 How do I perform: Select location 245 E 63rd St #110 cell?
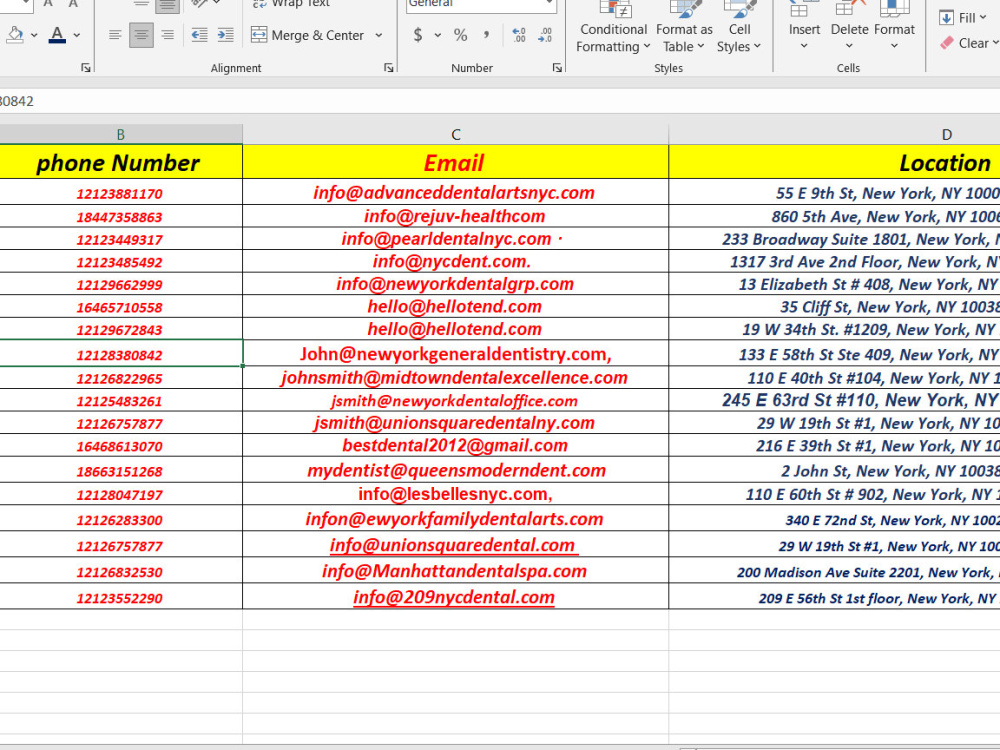834,401
